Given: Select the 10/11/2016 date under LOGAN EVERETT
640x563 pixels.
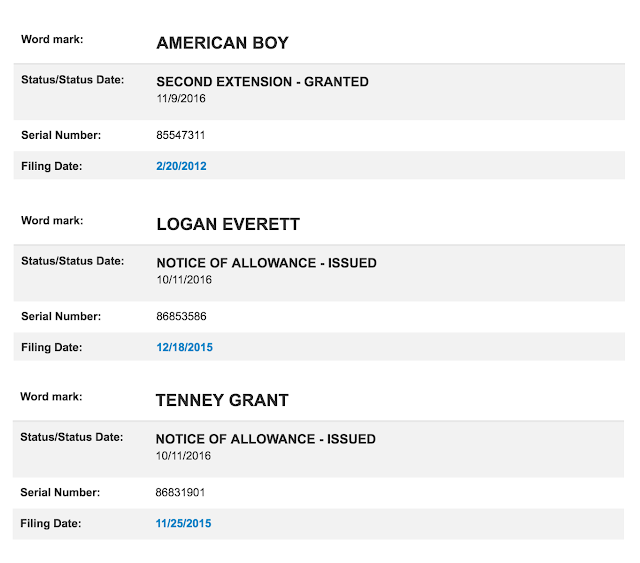Looking at the screenshot, I should pyautogui.click(x=184, y=280).
